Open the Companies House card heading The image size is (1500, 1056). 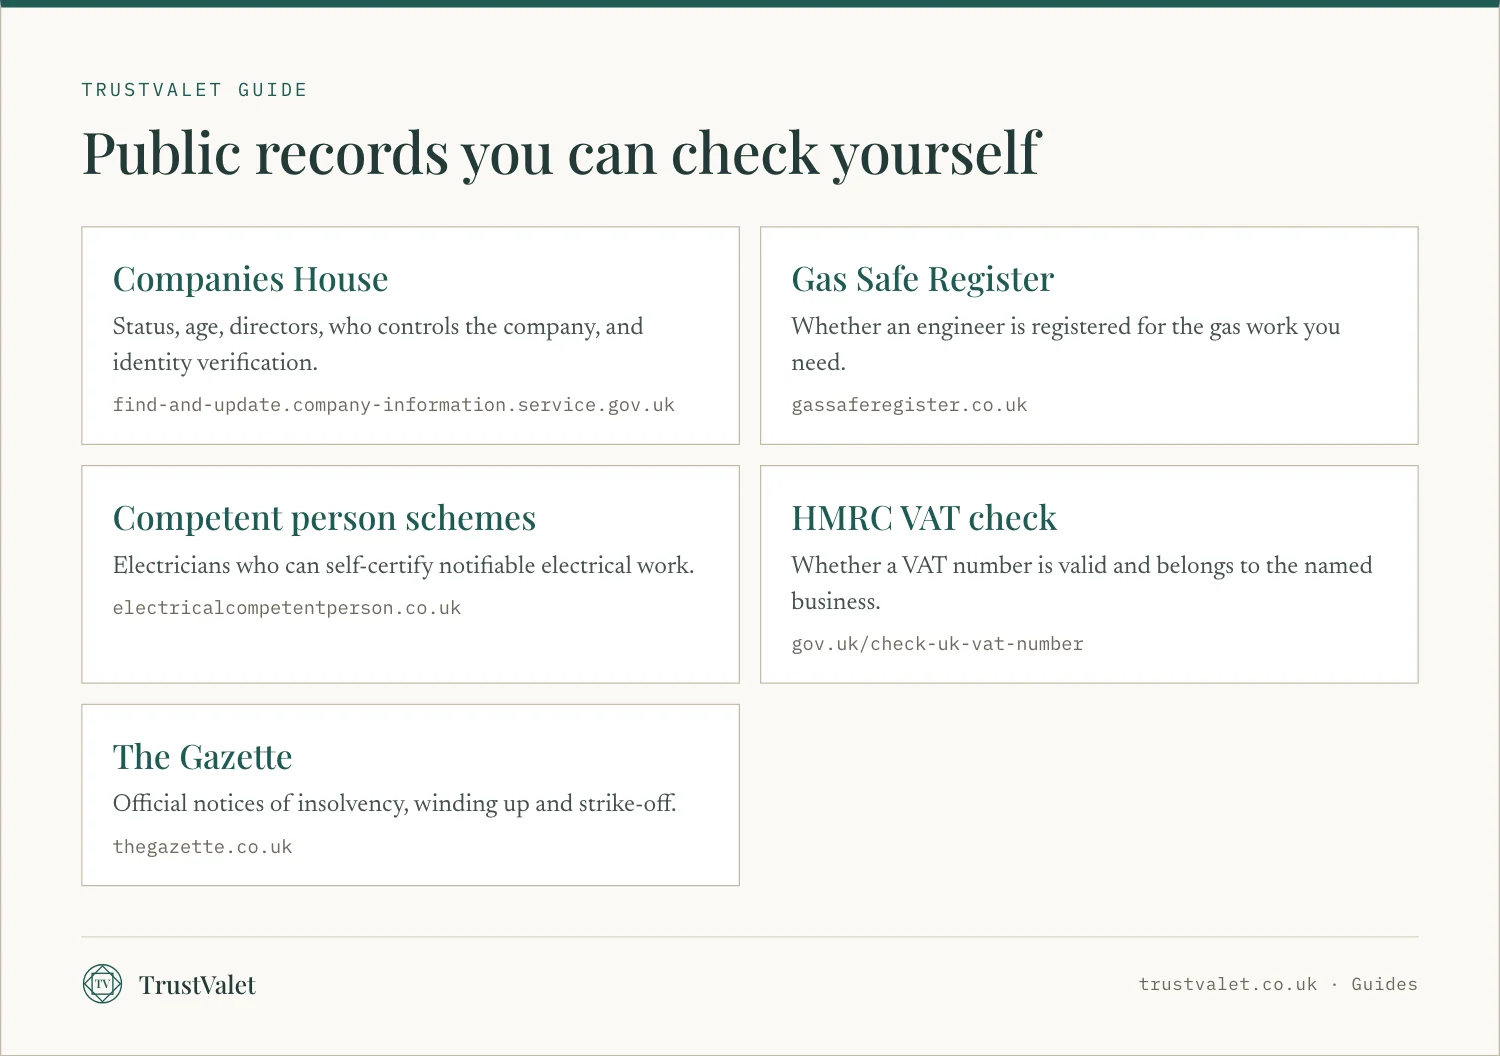[x=250, y=279]
